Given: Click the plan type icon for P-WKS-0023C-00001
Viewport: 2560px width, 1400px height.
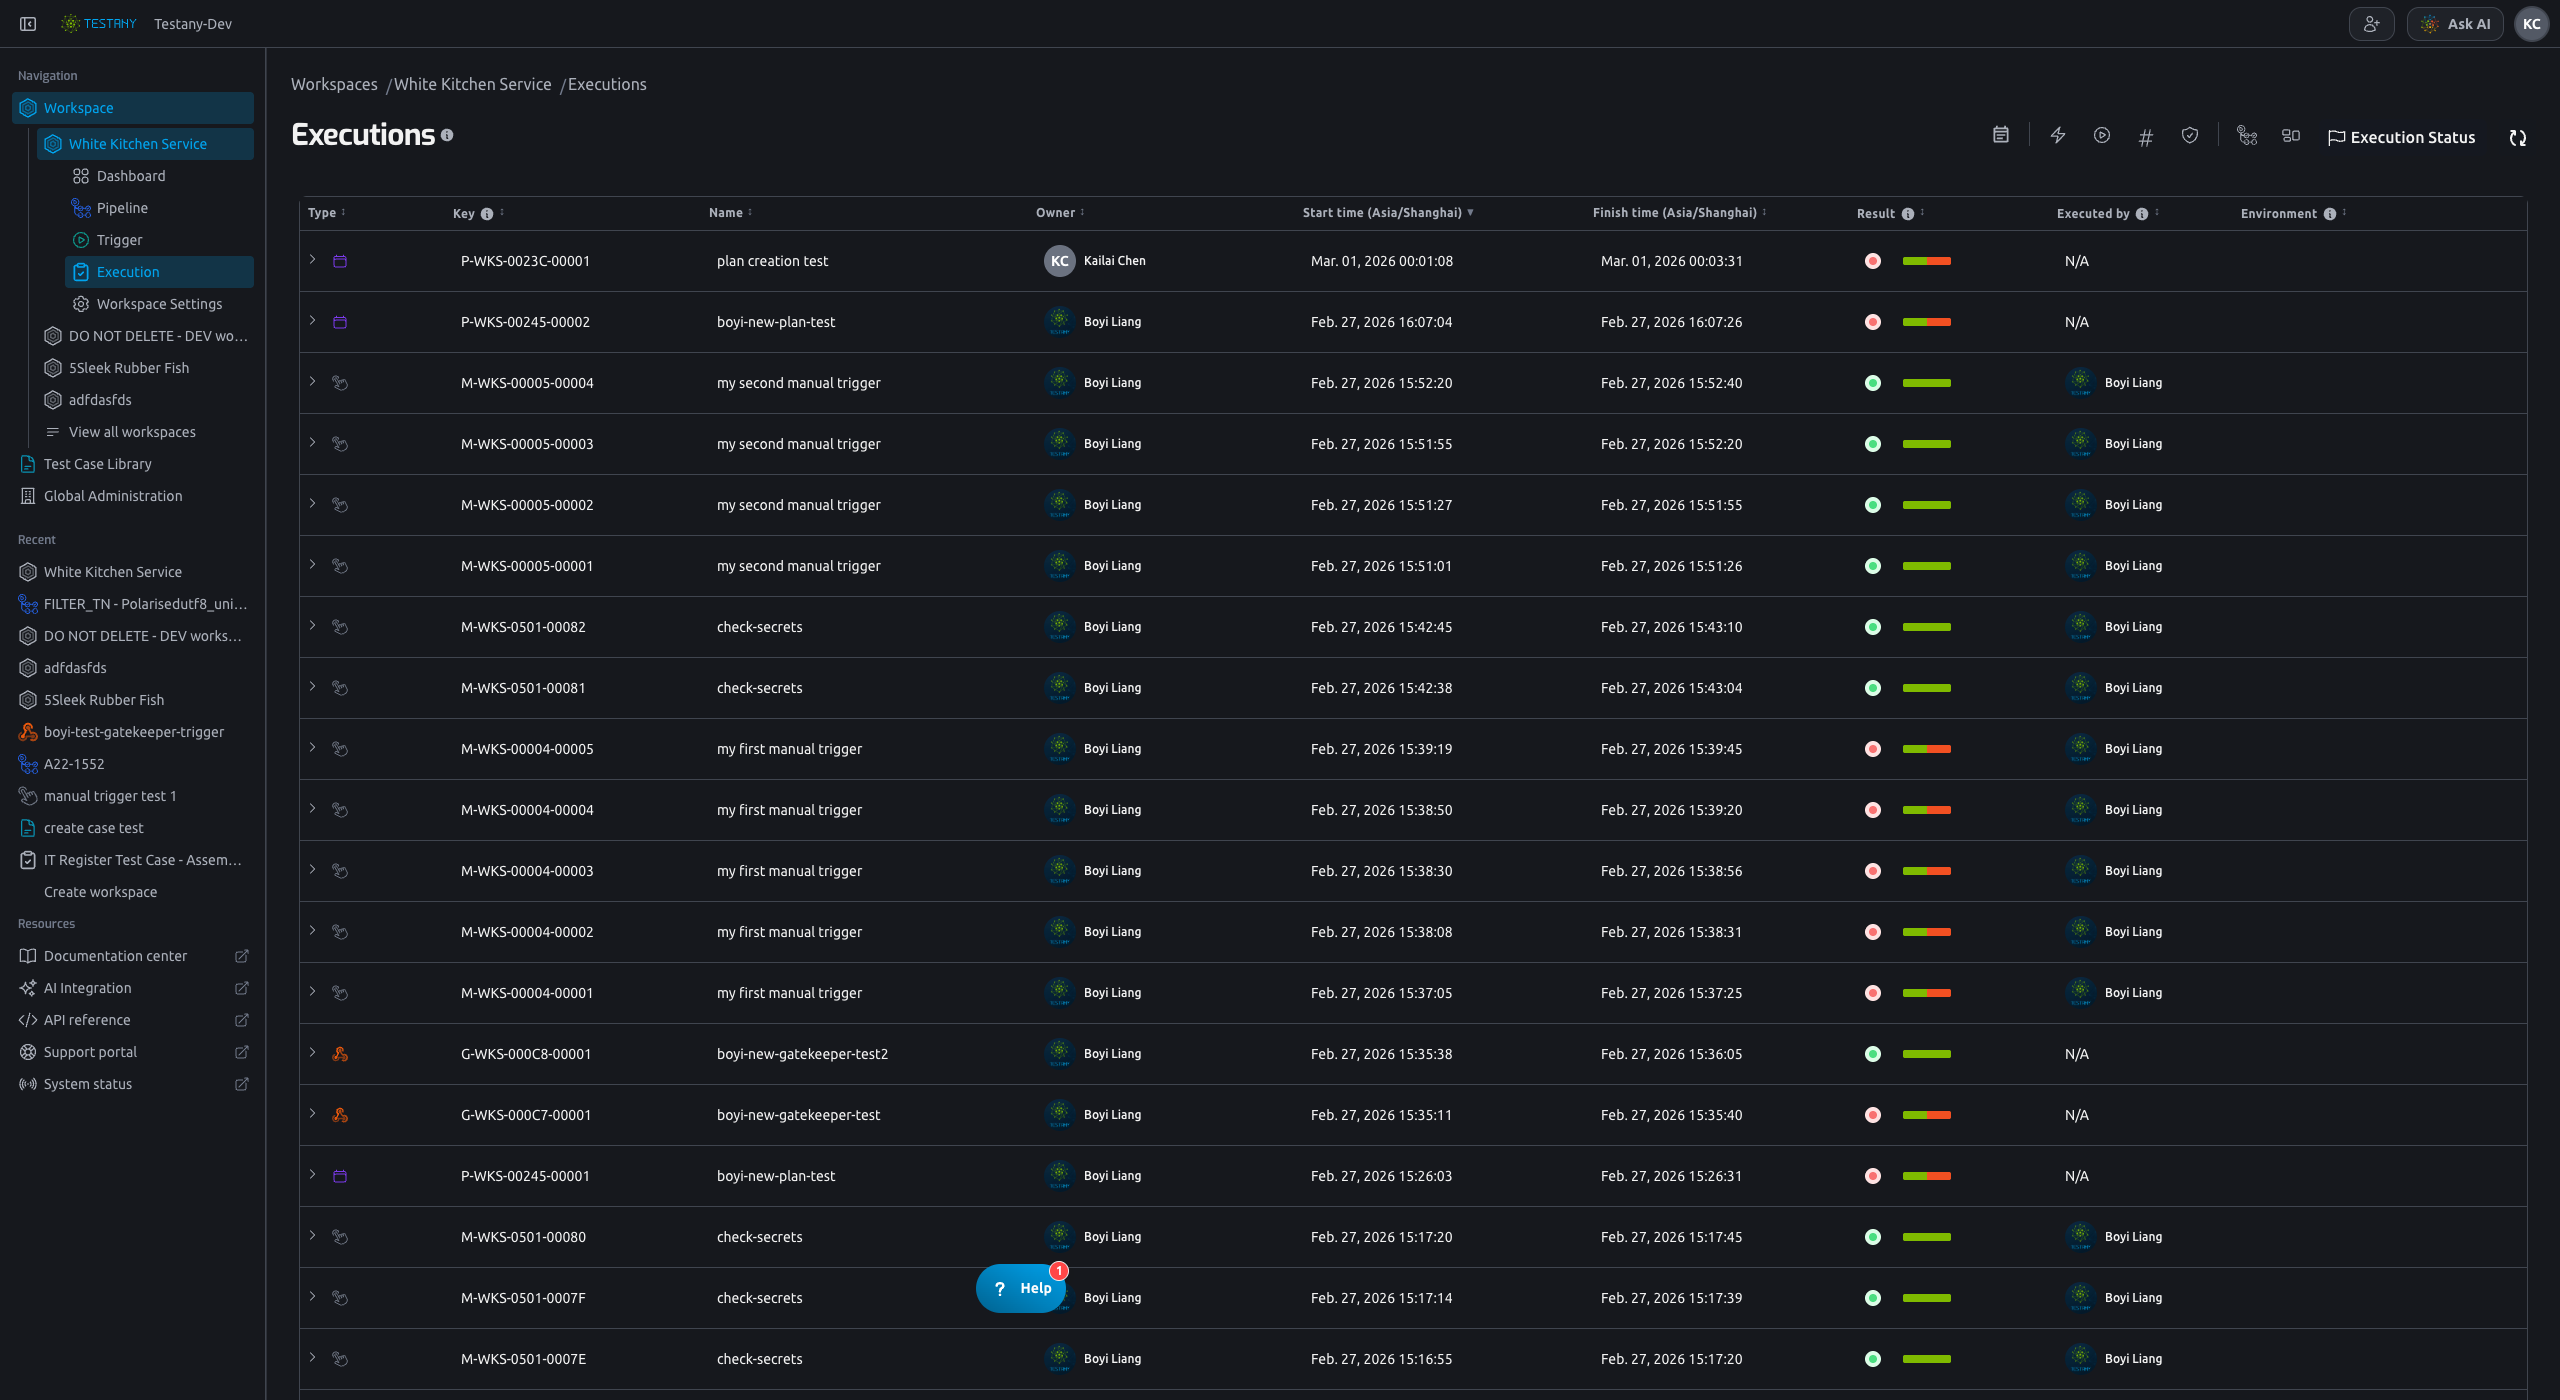Looking at the screenshot, I should point(340,261).
